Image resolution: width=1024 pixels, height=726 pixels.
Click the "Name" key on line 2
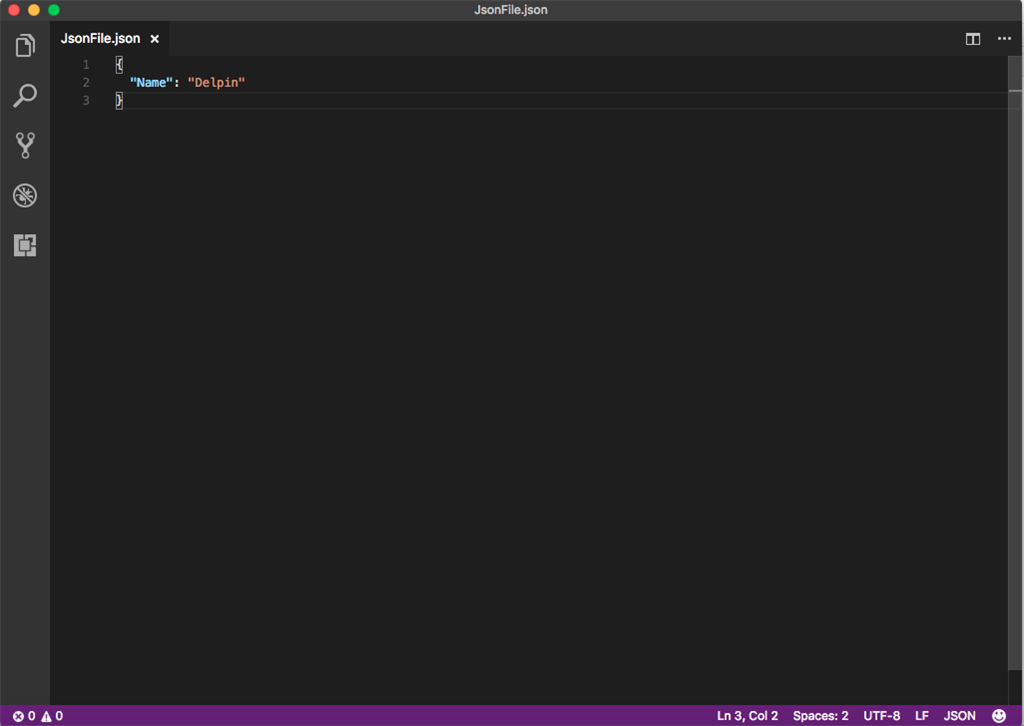click(x=151, y=82)
